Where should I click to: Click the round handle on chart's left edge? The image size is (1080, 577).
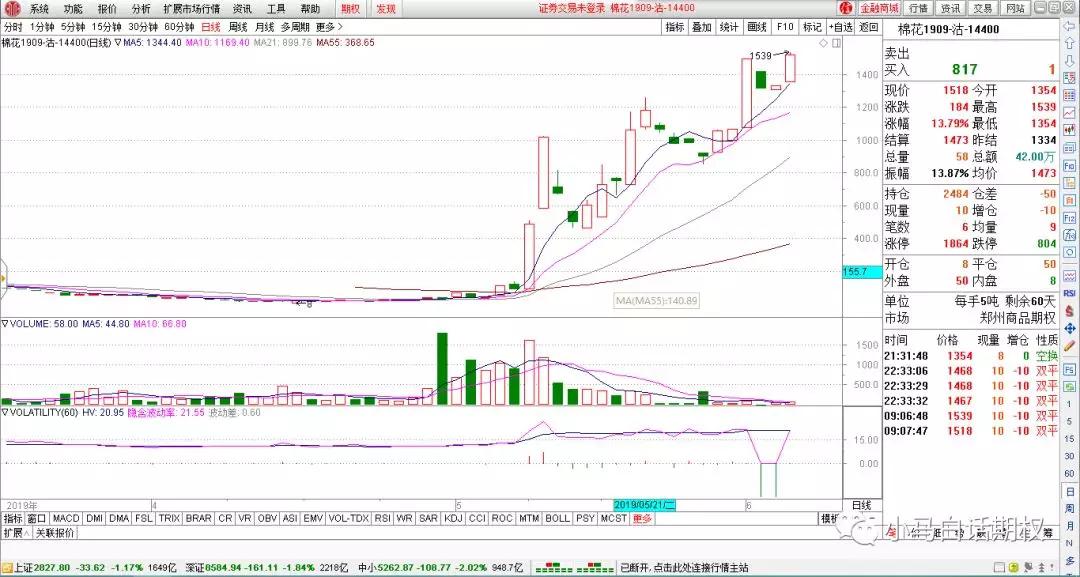[3, 273]
